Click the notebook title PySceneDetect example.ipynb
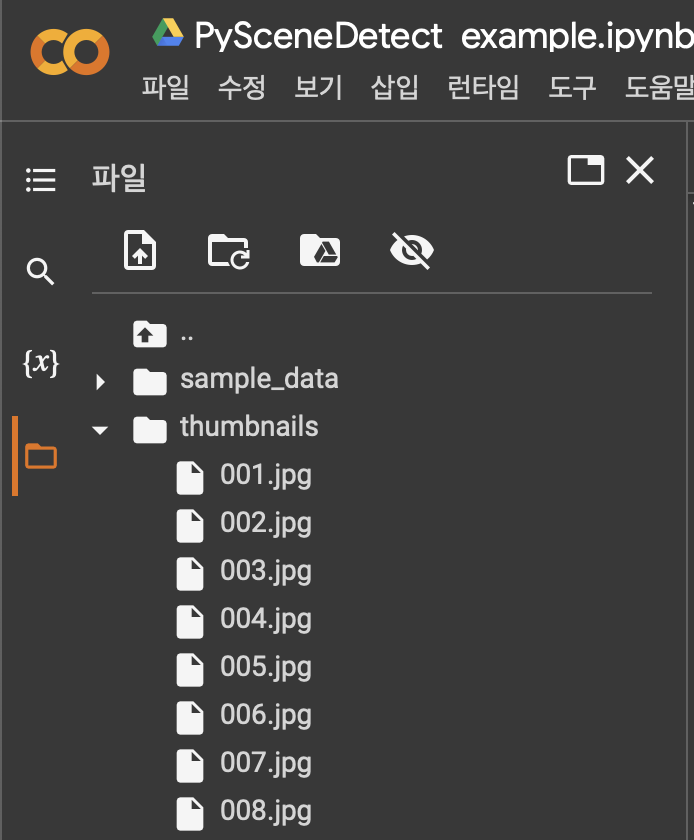Viewport: 694px width, 840px height. [x=444, y=36]
